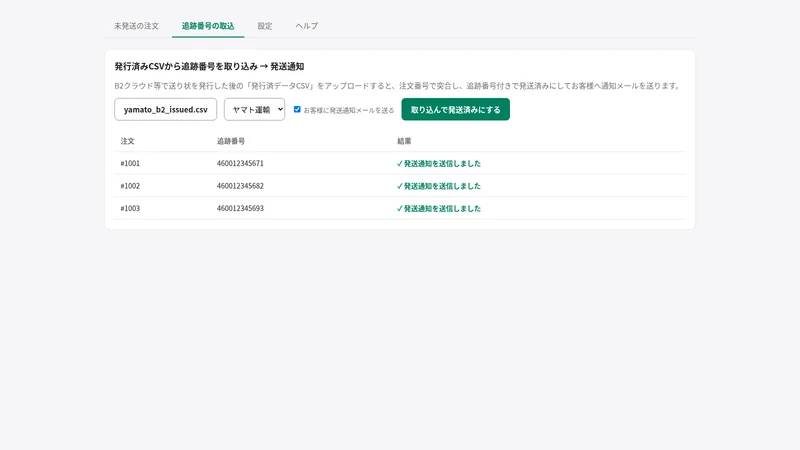Click tracking number 460012345671

[x=240, y=163]
